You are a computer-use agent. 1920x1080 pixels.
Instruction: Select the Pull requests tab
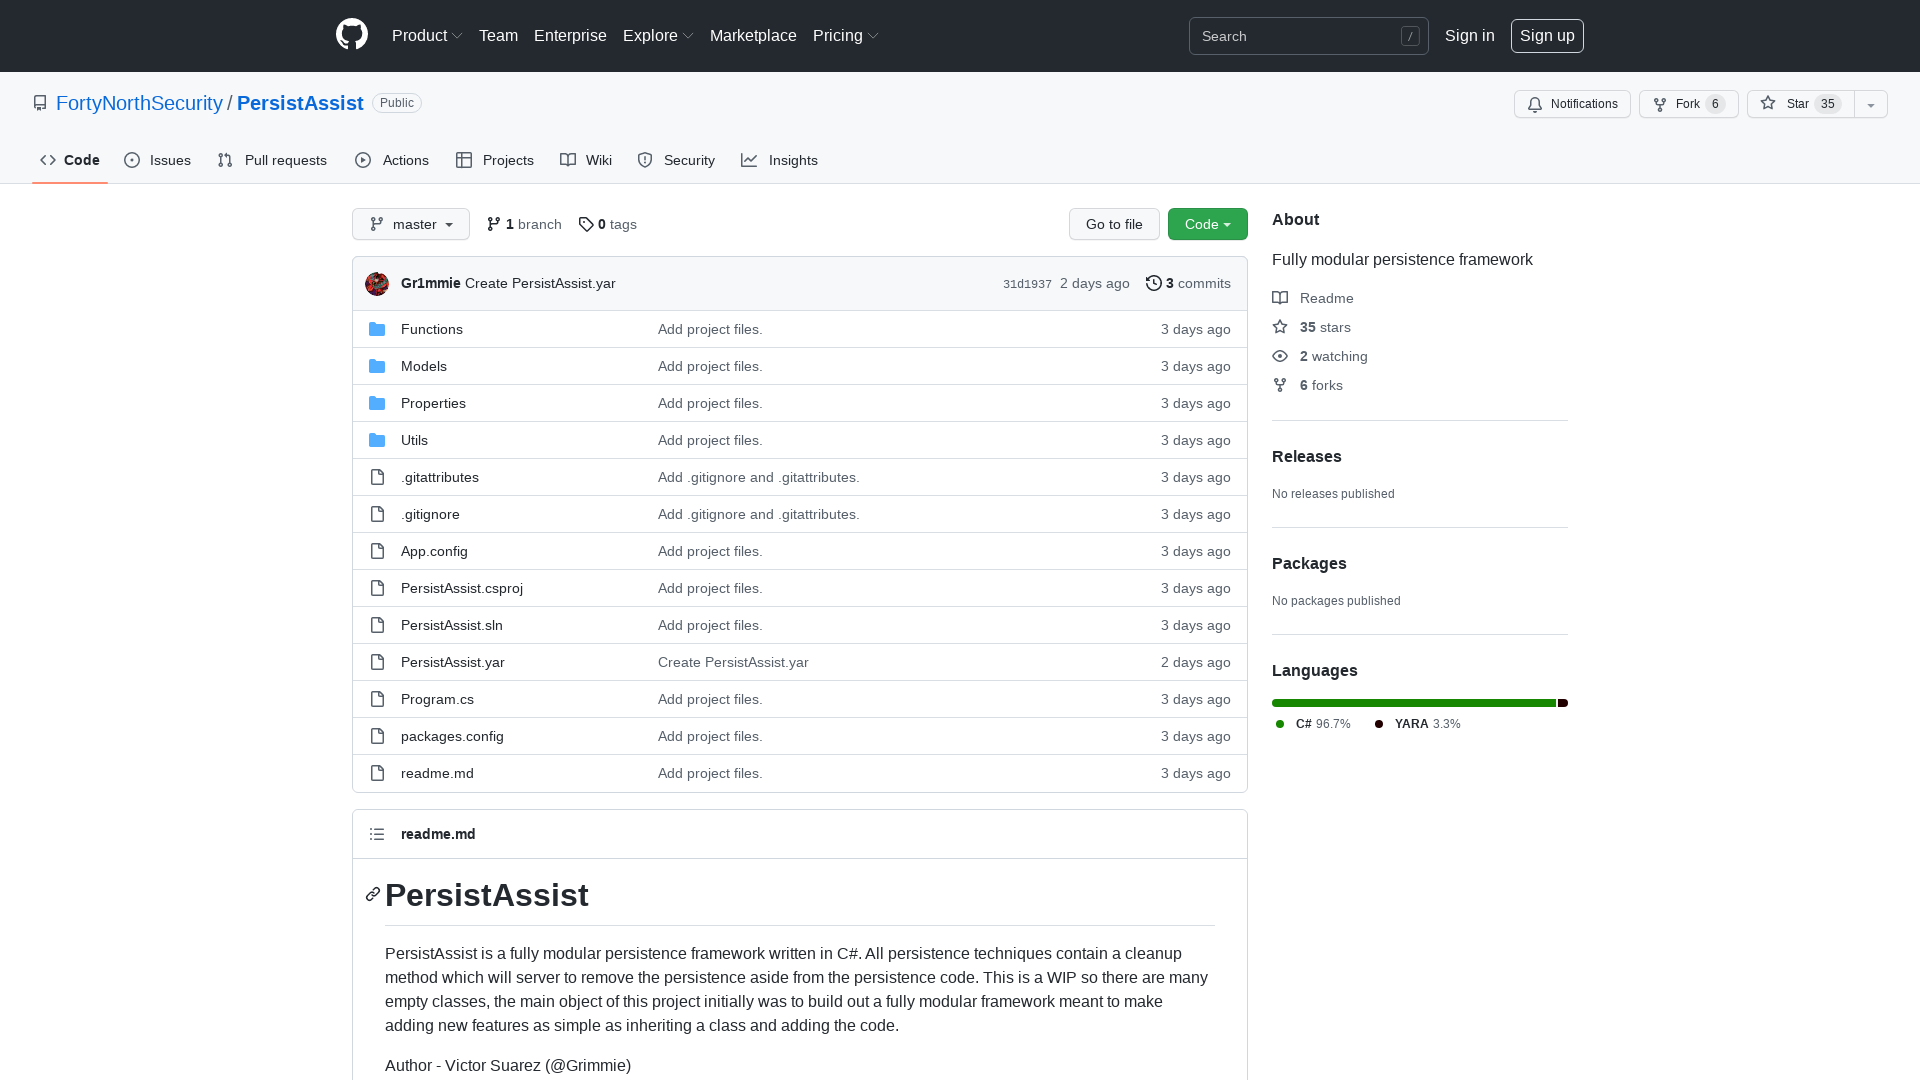(271, 160)
